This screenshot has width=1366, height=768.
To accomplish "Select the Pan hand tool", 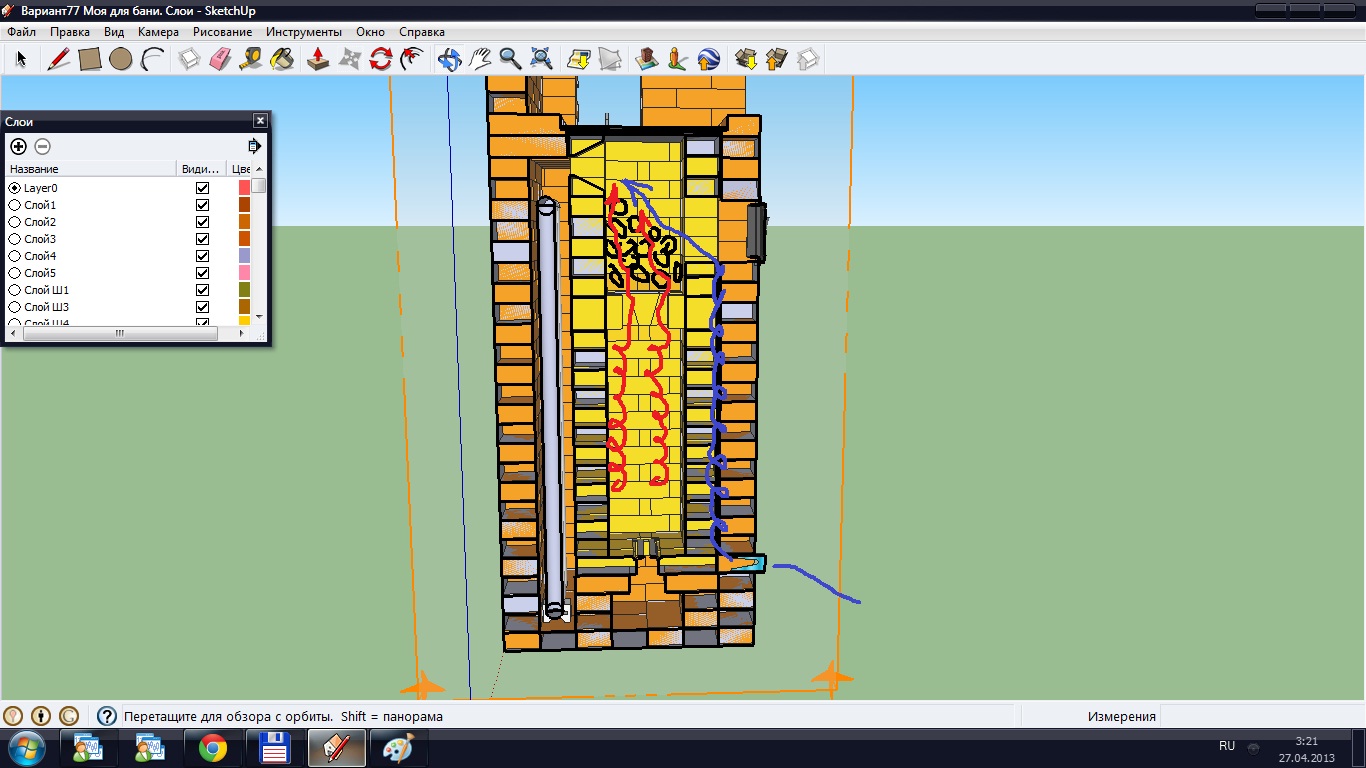I will tap(480, 59).
